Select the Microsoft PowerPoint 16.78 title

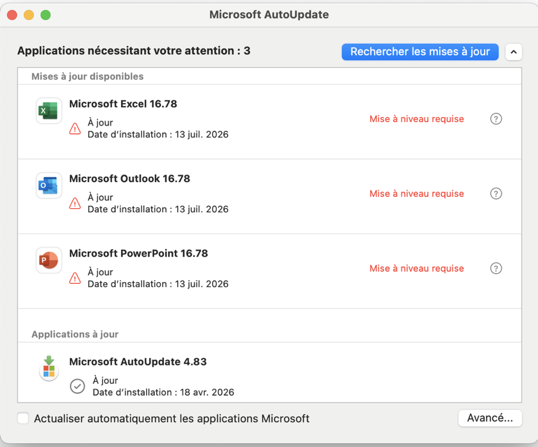[139, 253]
